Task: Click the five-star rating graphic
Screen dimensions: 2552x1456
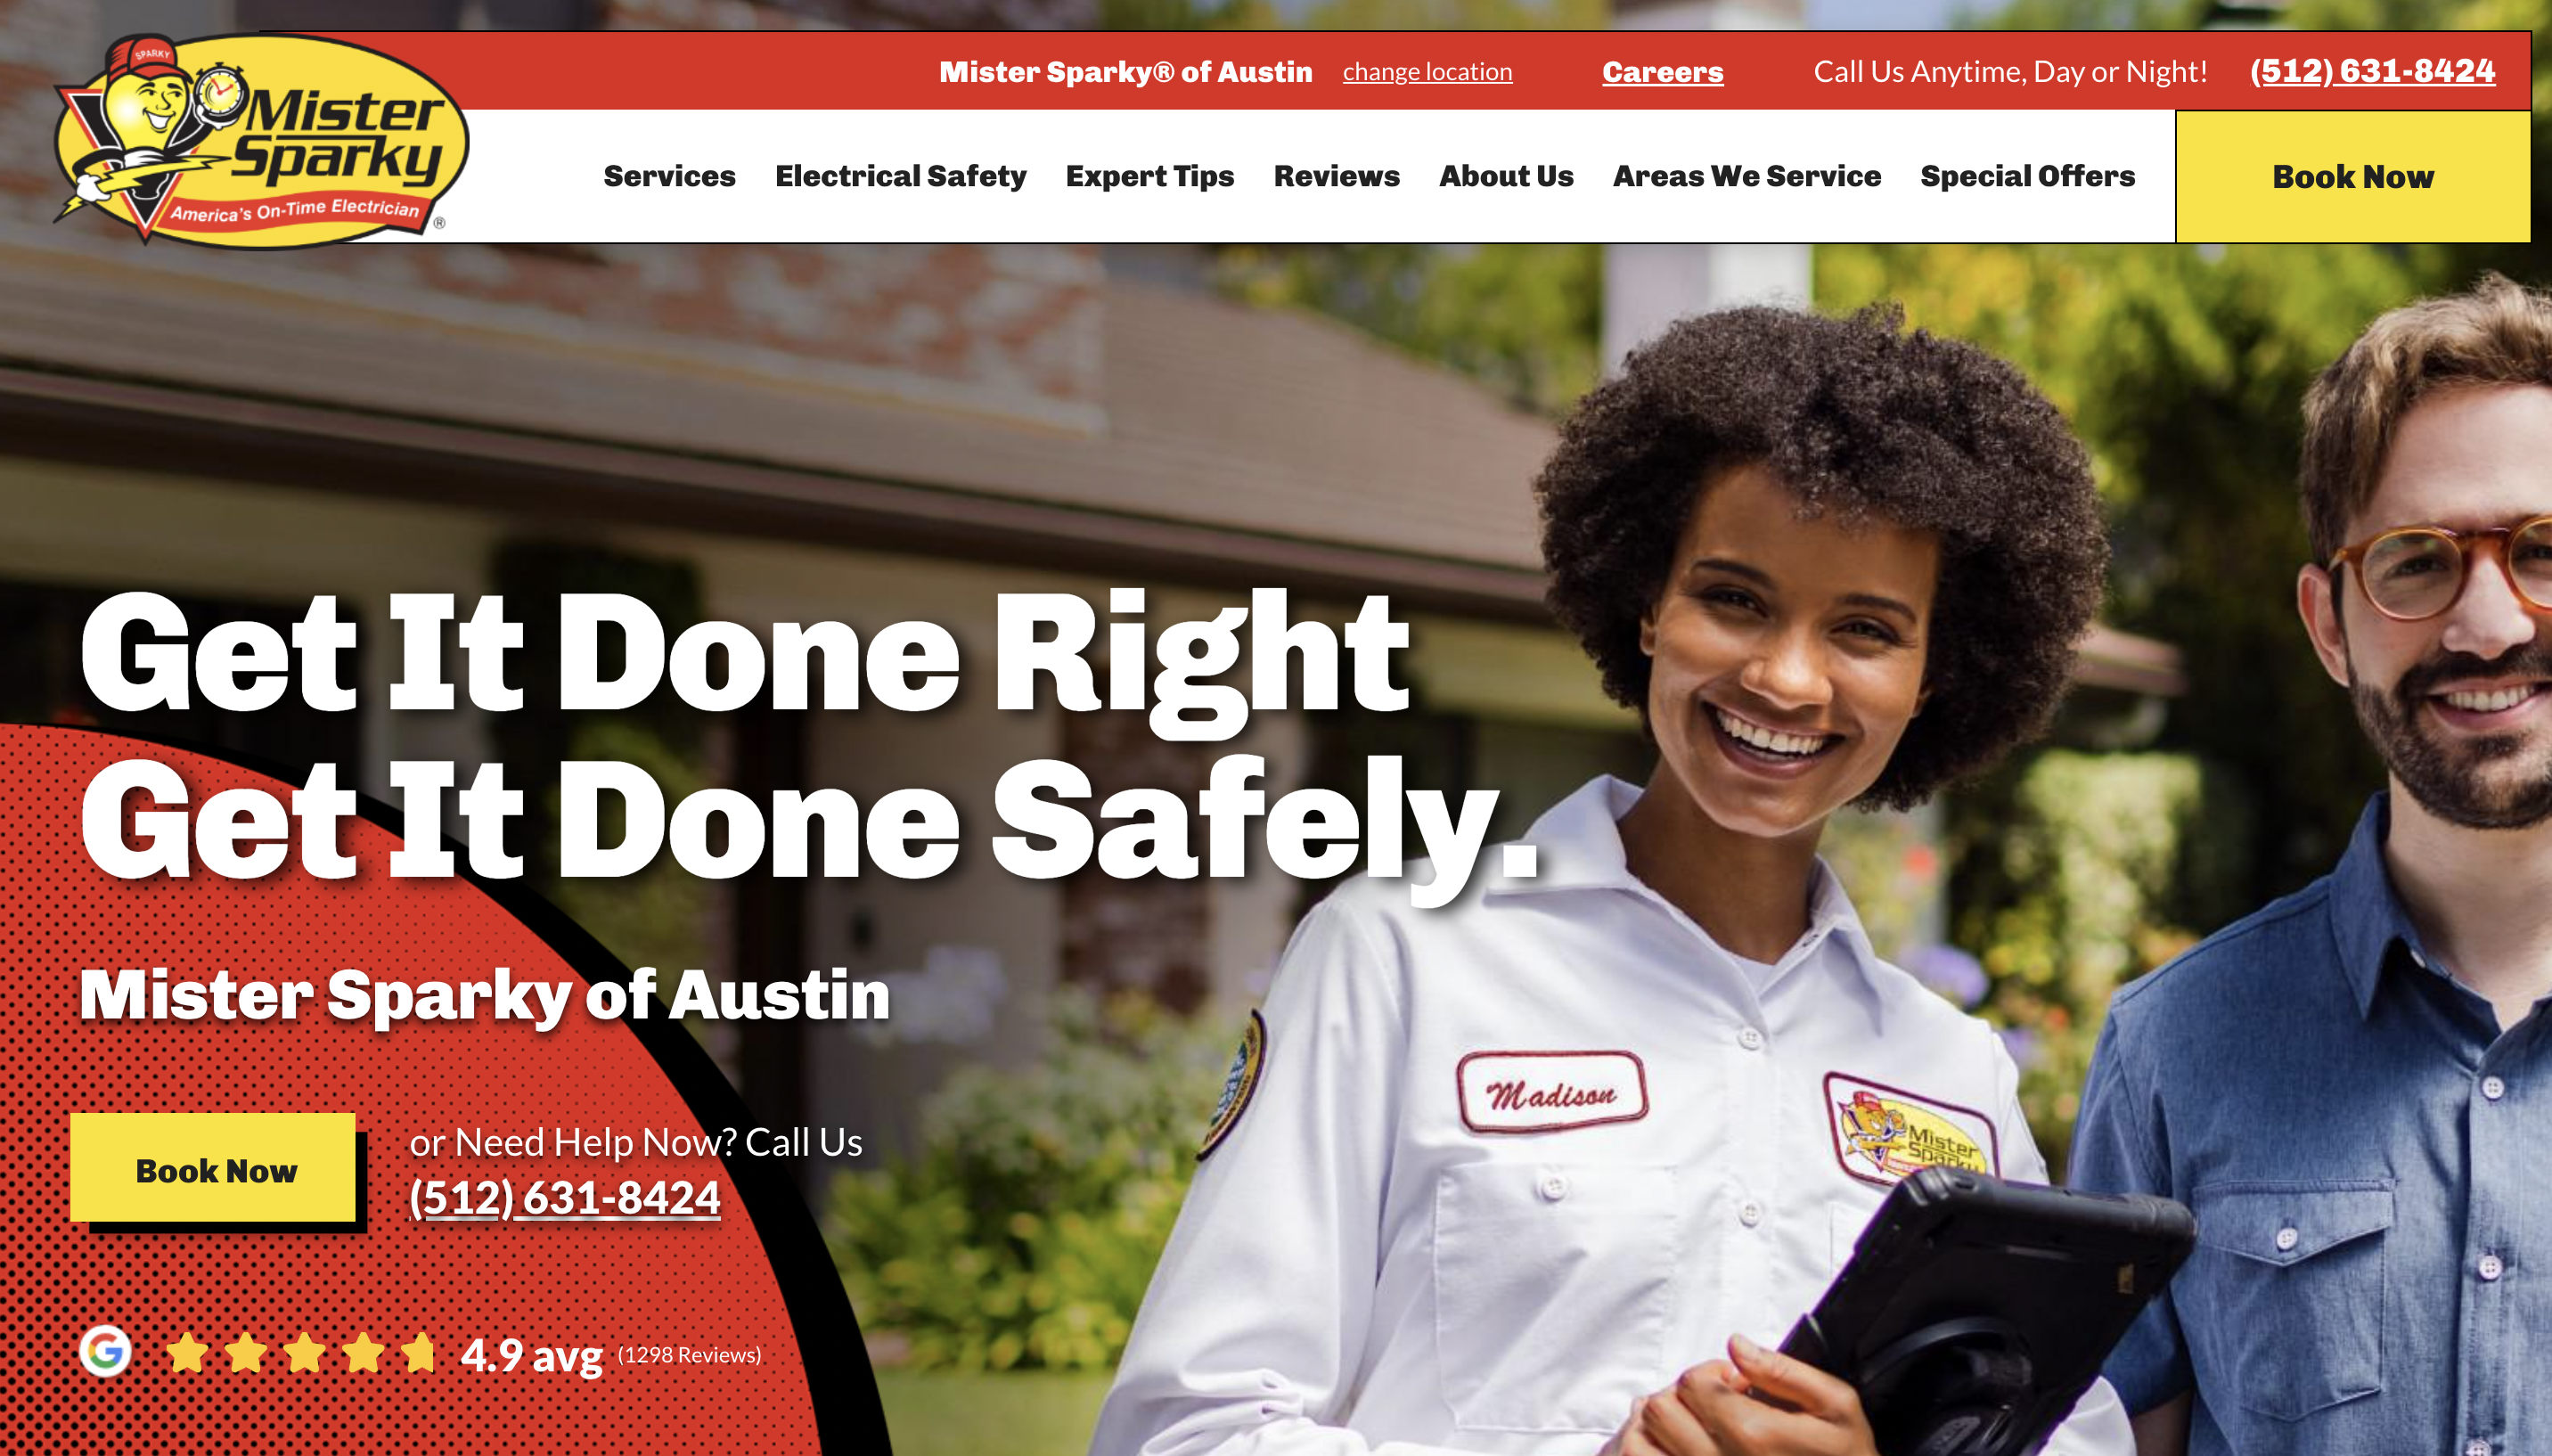Action: [300, 1353]
